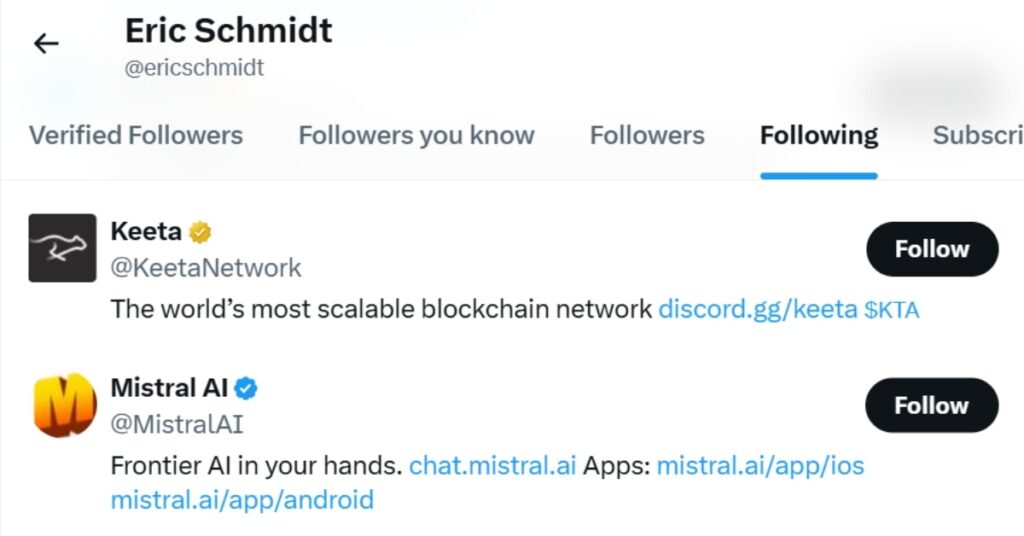This screenshot has height=536, width=1024.
Task: Open Keeta's cheetah profile picture
Action: coord(62,248)
